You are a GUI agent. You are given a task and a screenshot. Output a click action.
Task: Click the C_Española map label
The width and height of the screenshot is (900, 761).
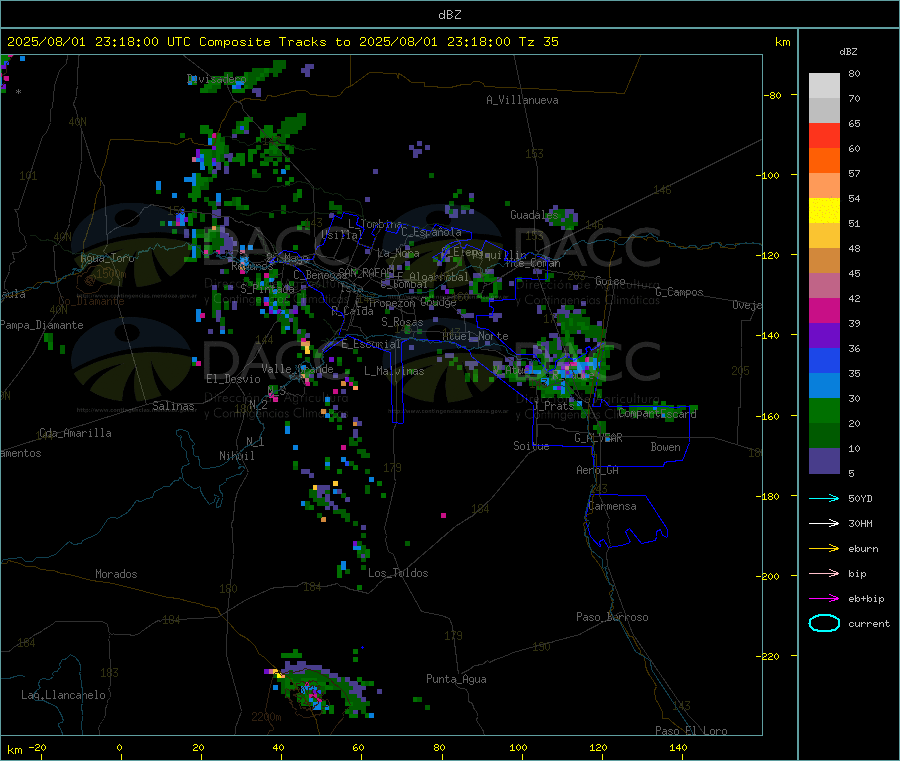point(431,232)
